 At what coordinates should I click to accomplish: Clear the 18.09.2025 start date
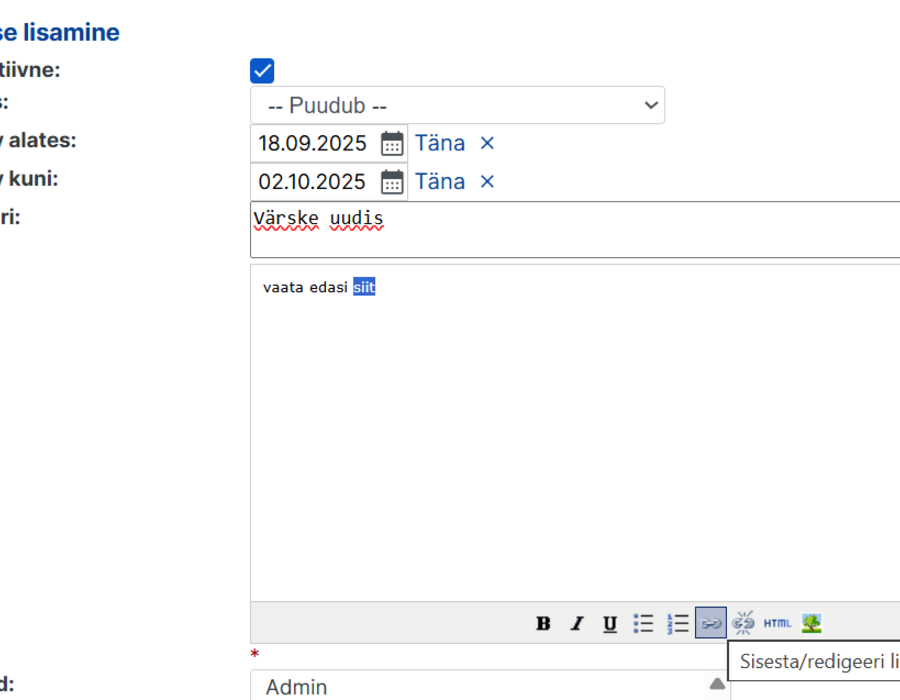click(x=487, y=143)
